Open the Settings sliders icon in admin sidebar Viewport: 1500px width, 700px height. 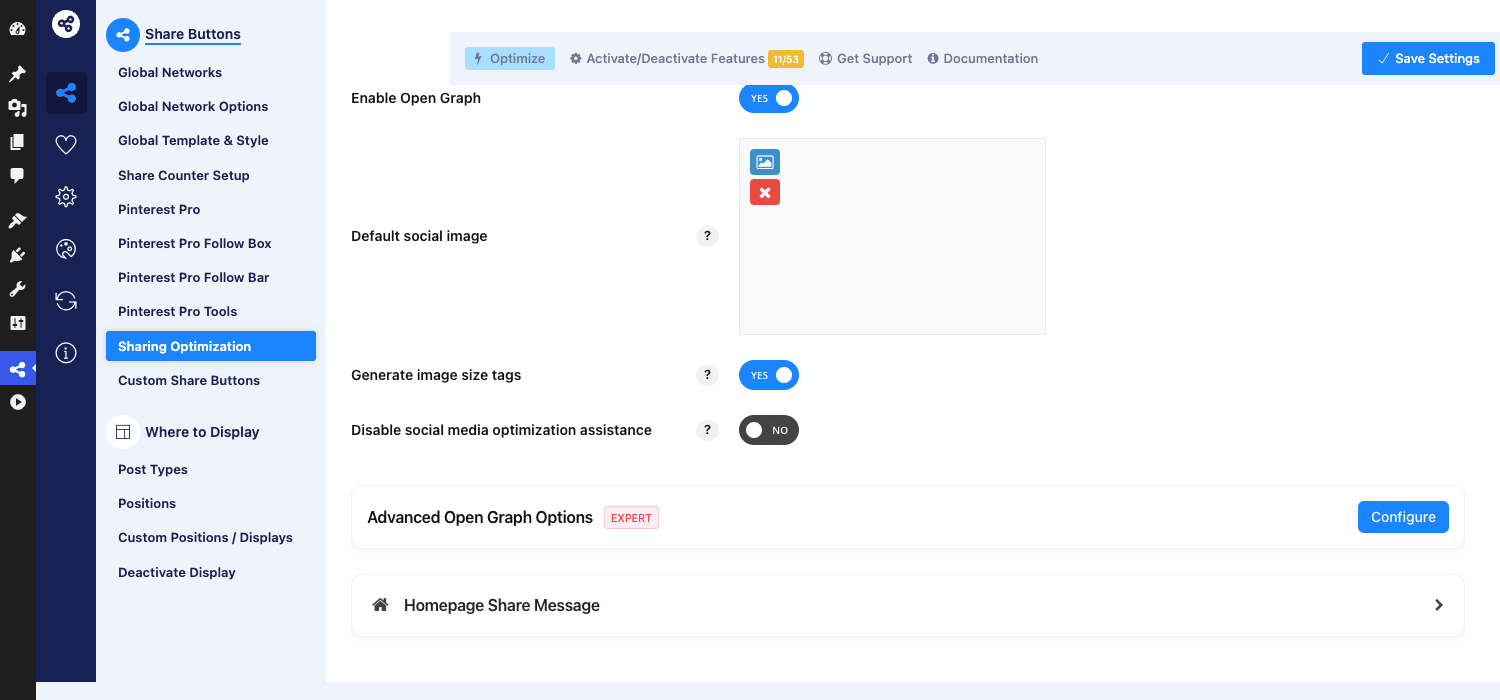click(x=17, y=323)
